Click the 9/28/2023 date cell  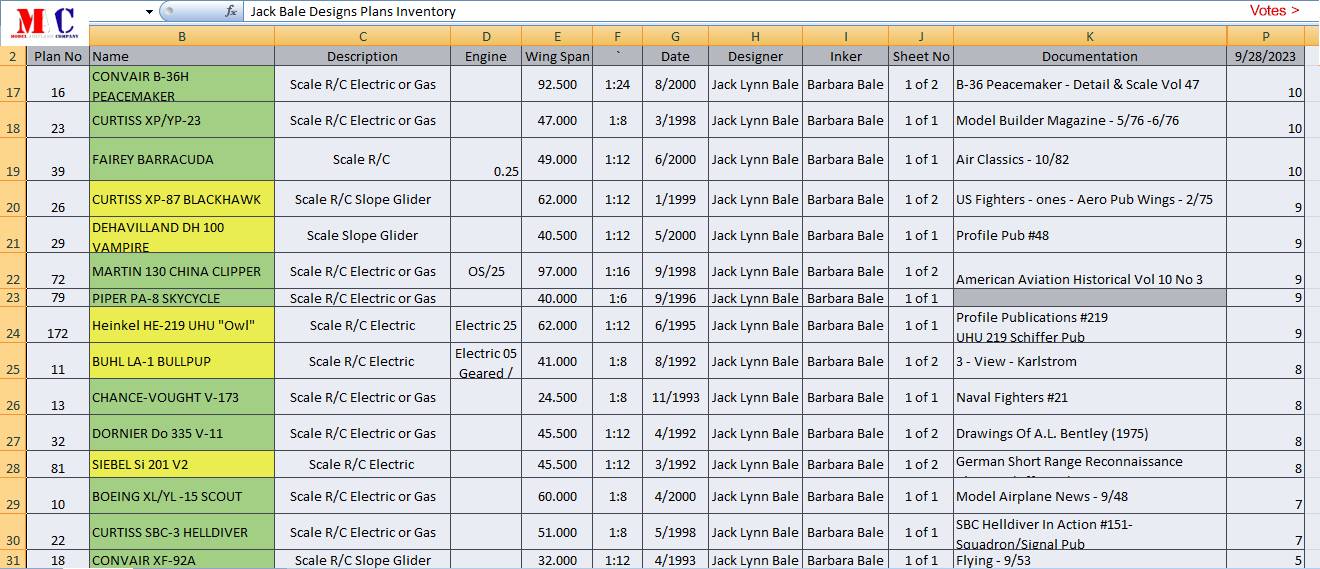(1265, 56)
